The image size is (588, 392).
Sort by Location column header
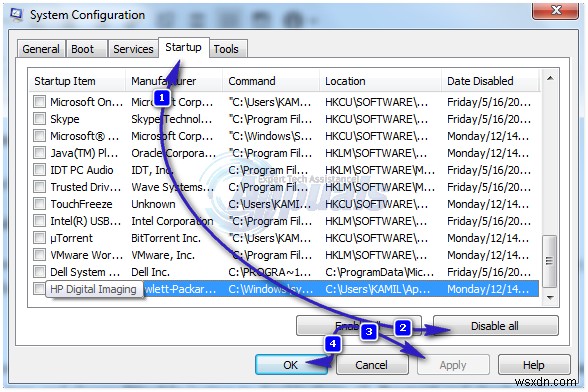(x=380, y=81)
